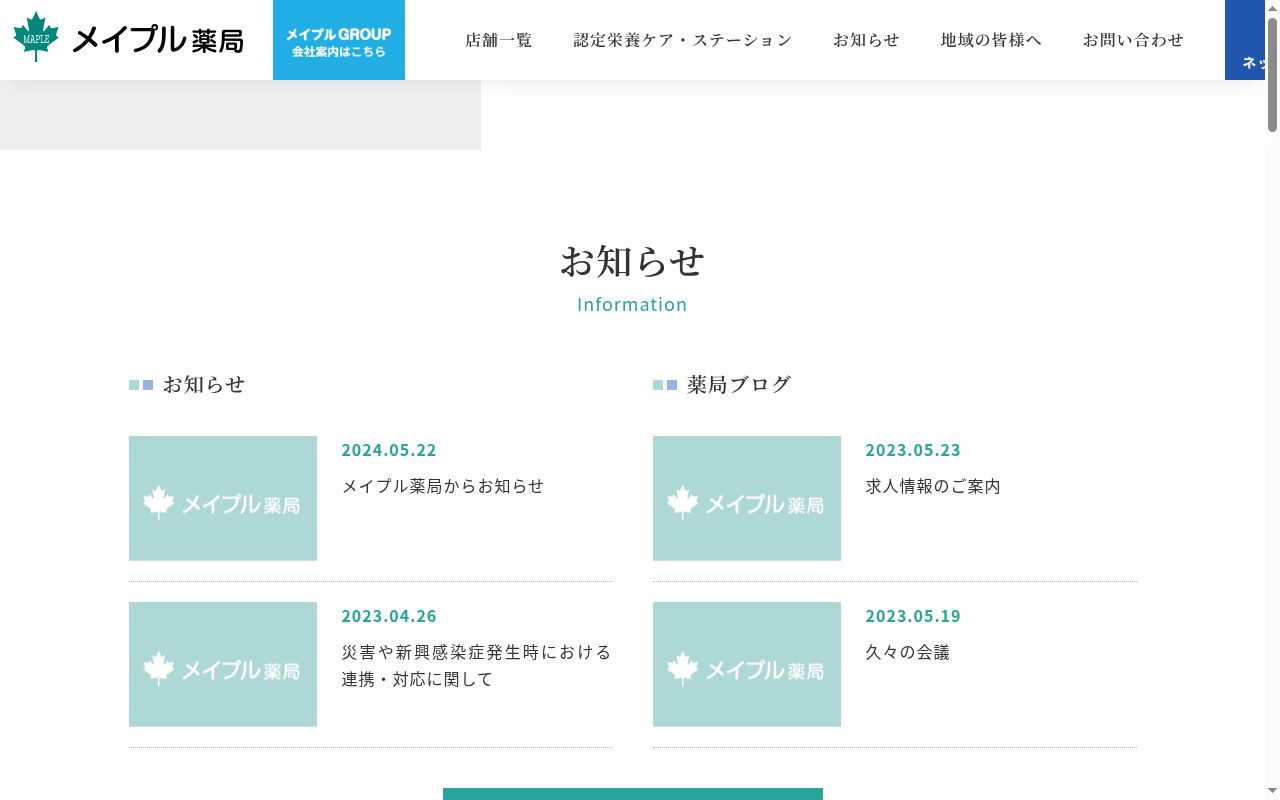Open thumbnail for メイプル薬局からお知らせ post
The image size is (1280, 800).
coord(223,498)
